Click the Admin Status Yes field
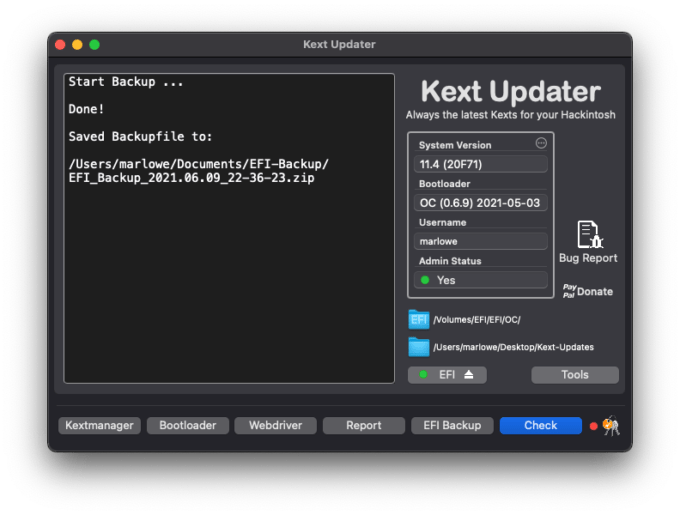Image resolution: width=680 pixels, height=515 pixels. (481, 280)
